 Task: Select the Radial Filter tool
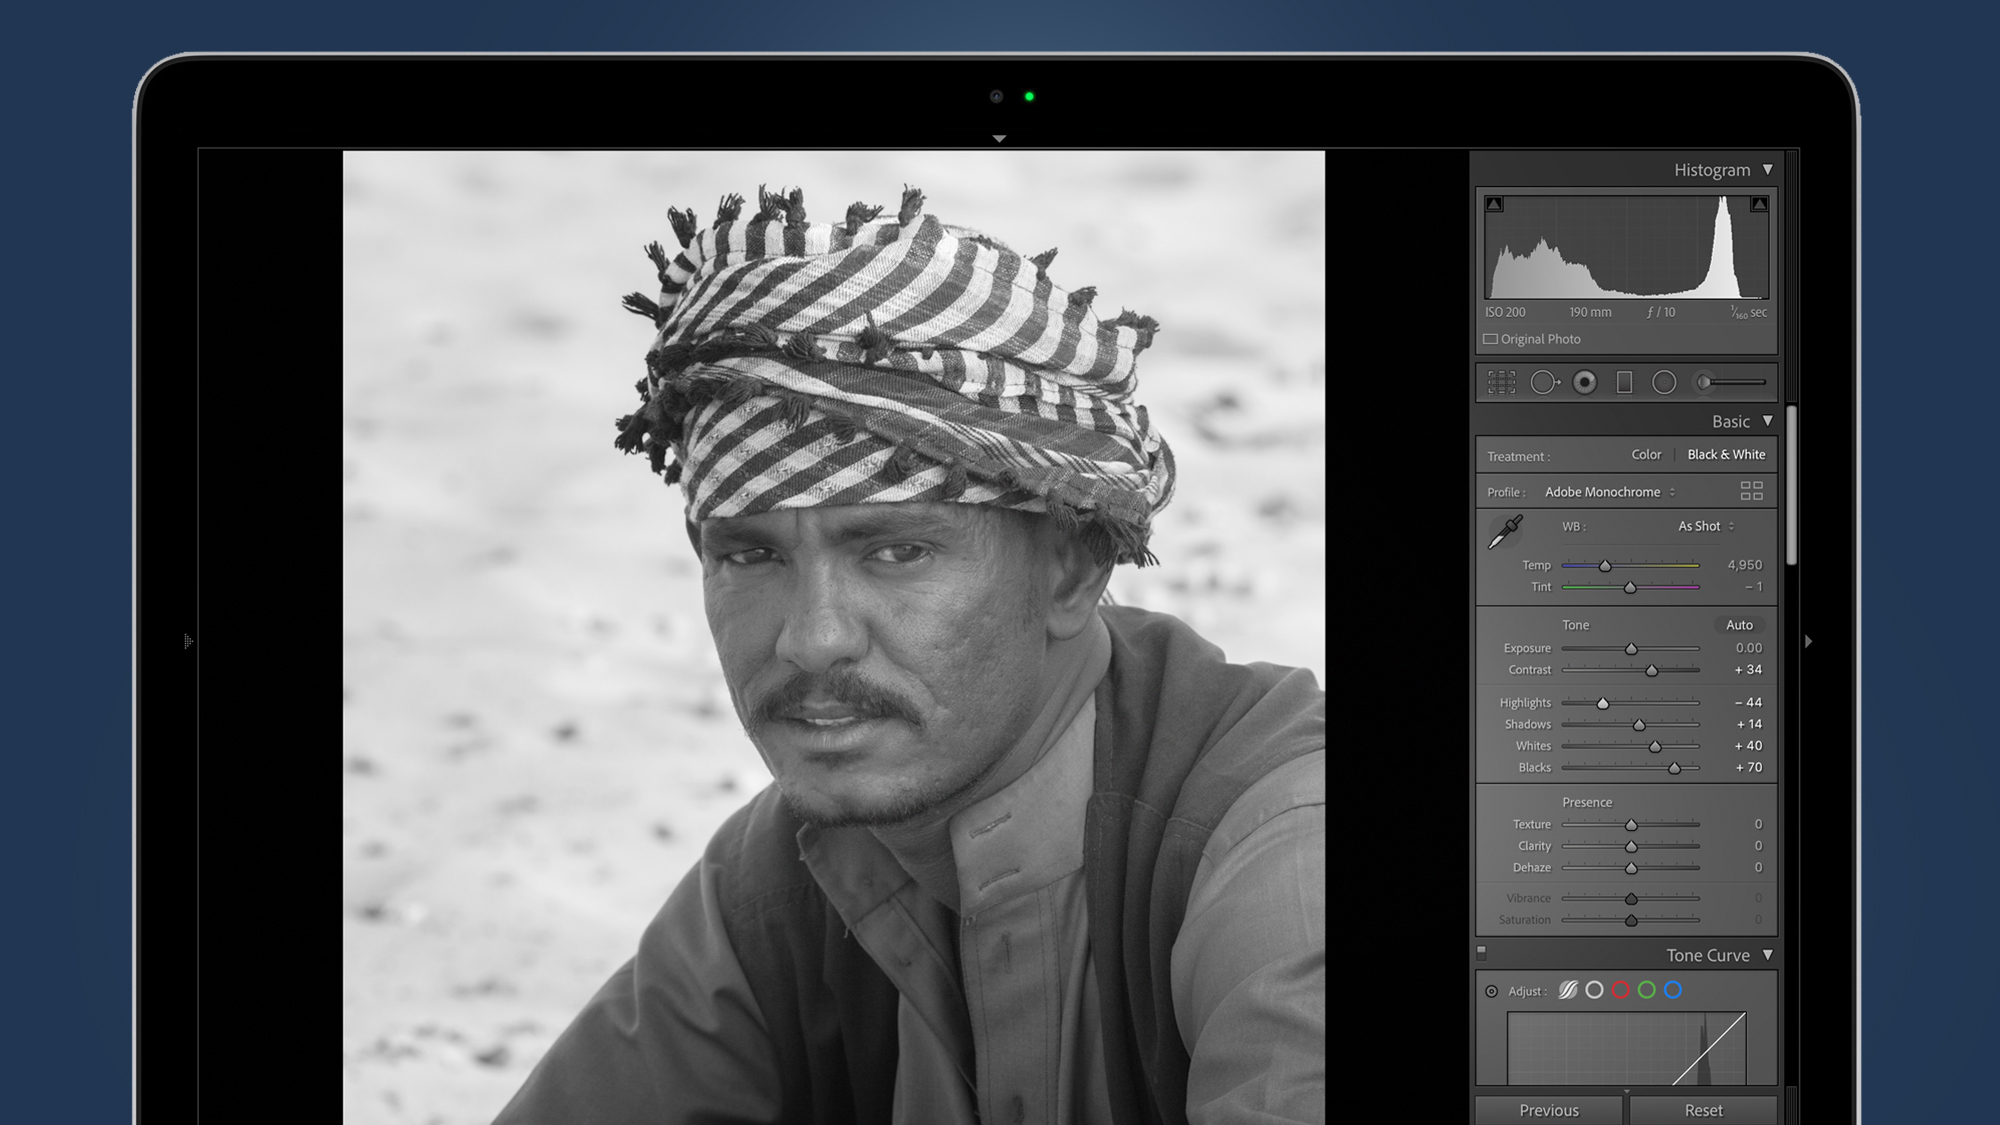(1664, 382)
